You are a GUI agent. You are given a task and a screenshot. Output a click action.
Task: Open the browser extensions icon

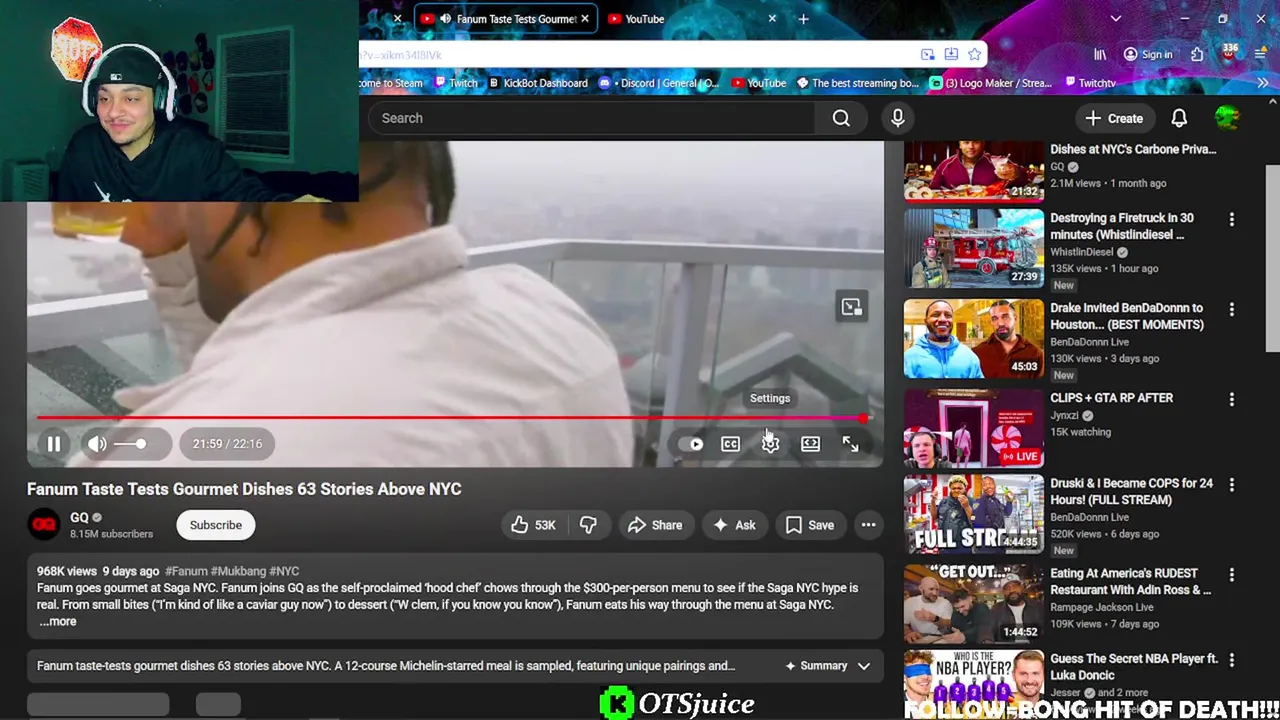(1197, 55)
